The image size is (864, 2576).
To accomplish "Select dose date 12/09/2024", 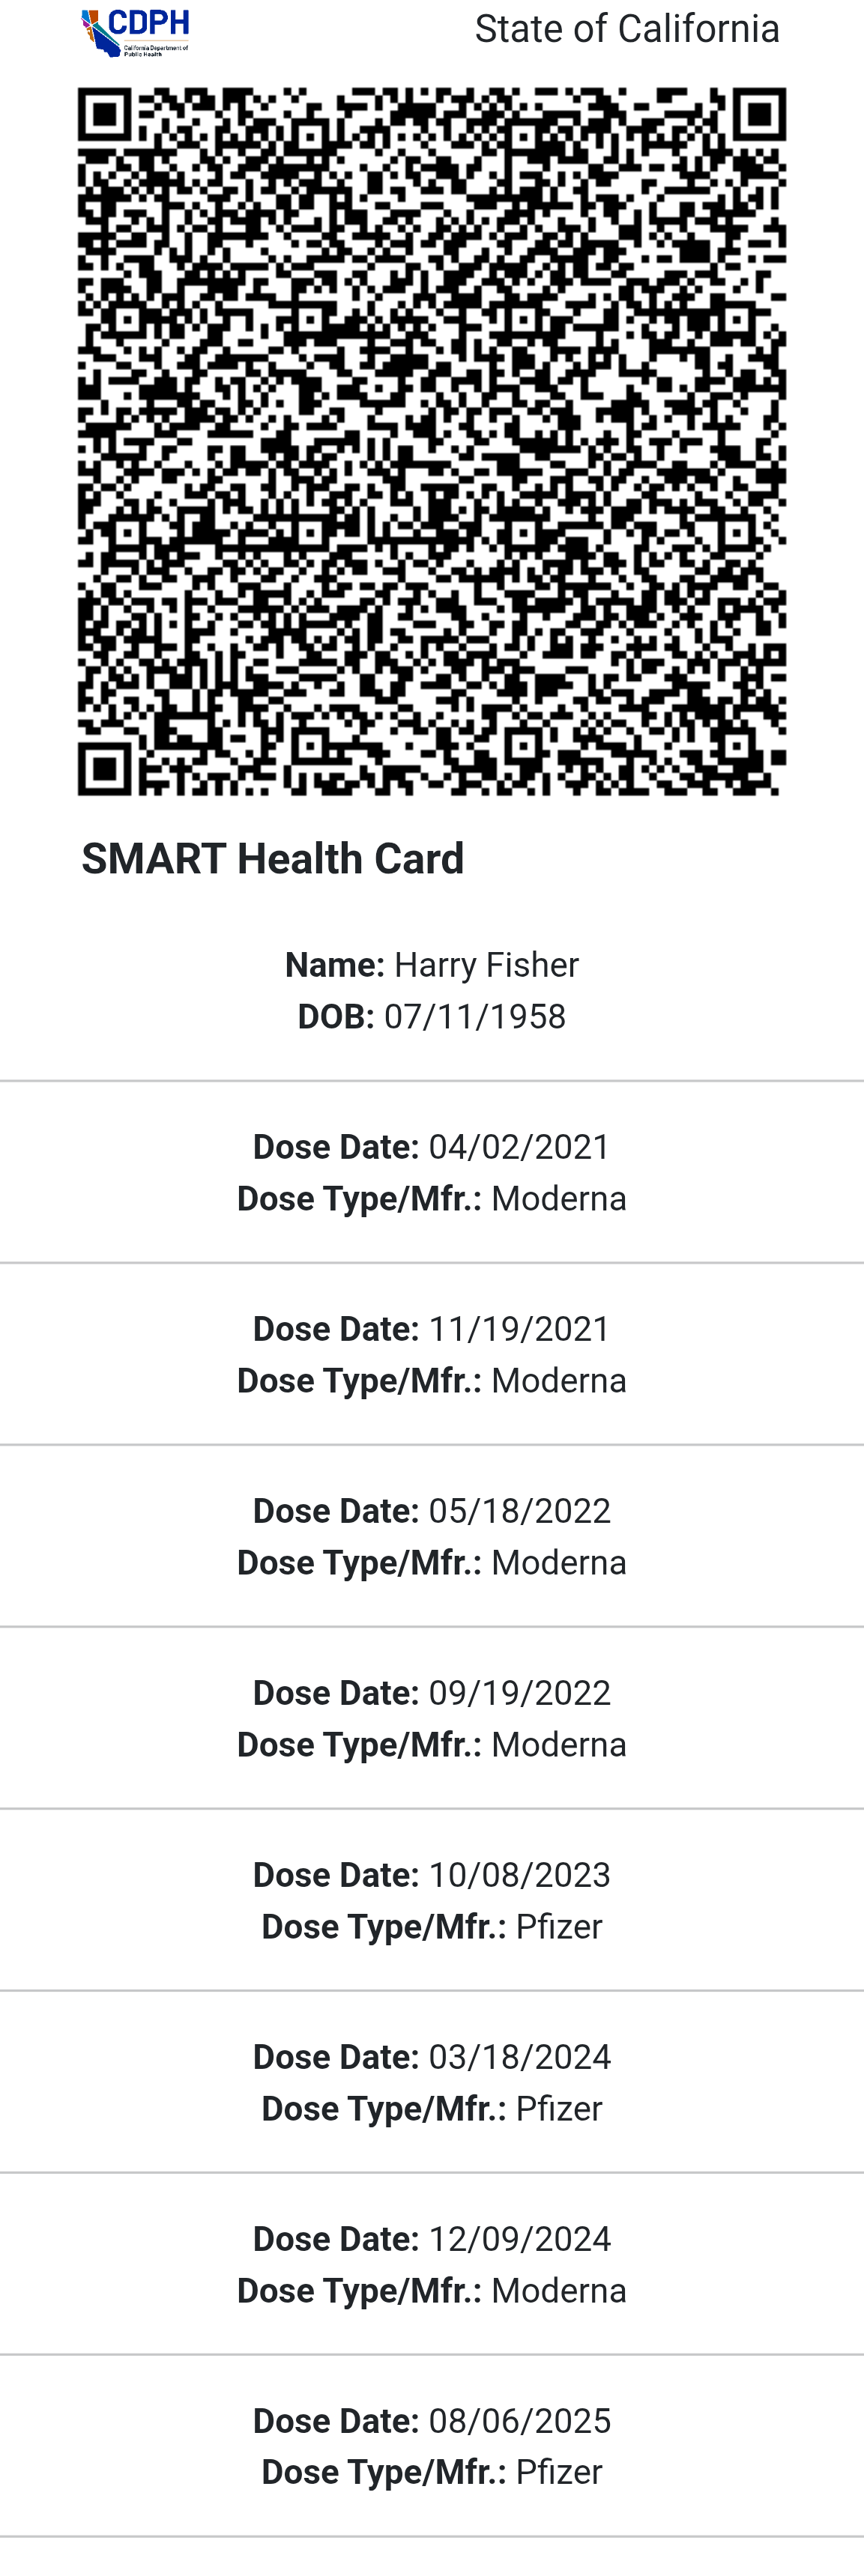I will click(519, 2239).
